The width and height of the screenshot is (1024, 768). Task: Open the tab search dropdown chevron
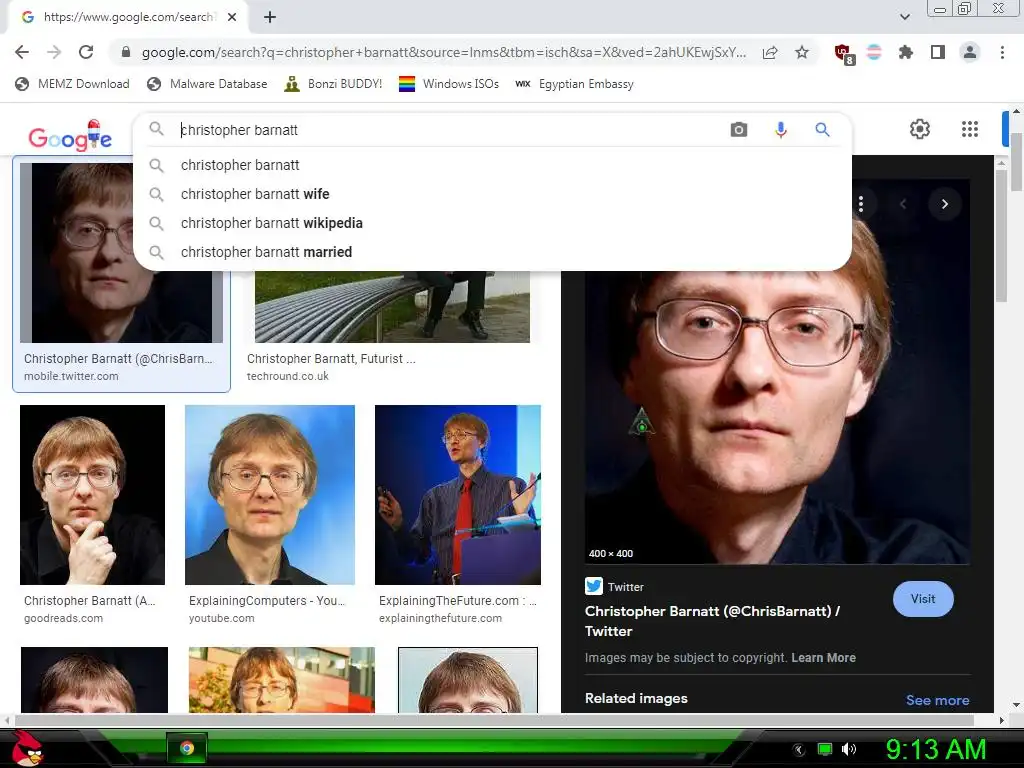(x=904, y=17)
